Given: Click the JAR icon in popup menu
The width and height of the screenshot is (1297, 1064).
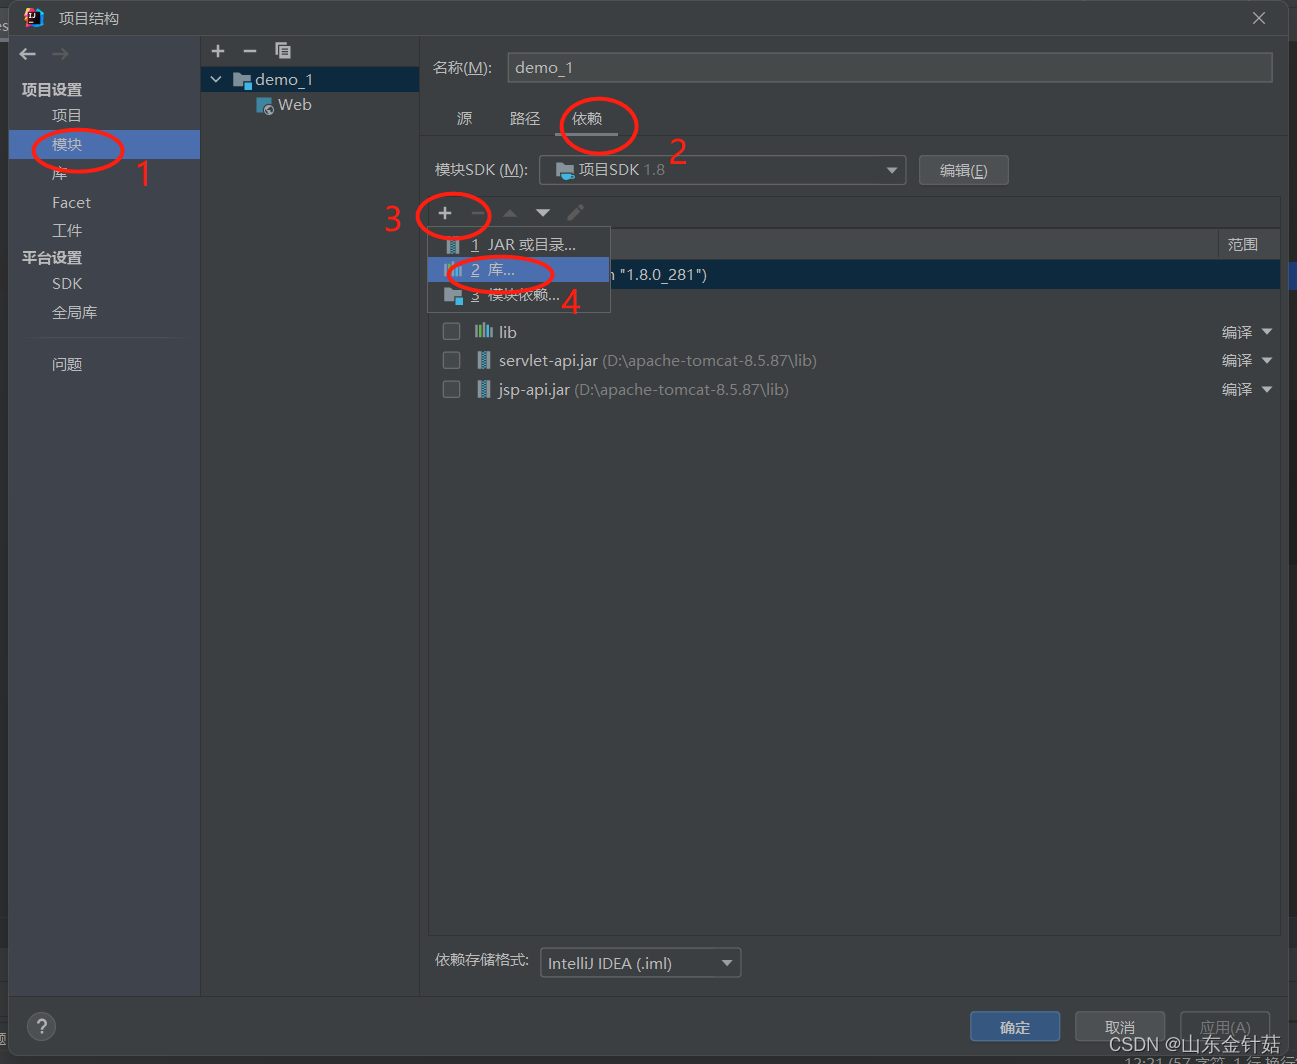Looking at the screenshot, I should click(x=453, y=245).
